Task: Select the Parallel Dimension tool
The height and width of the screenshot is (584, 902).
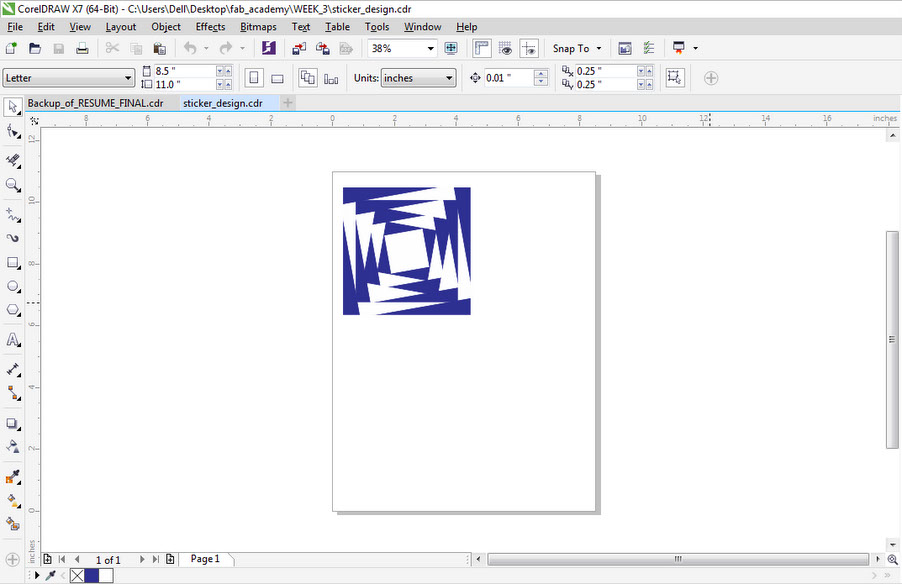Action: click(13, 369)
